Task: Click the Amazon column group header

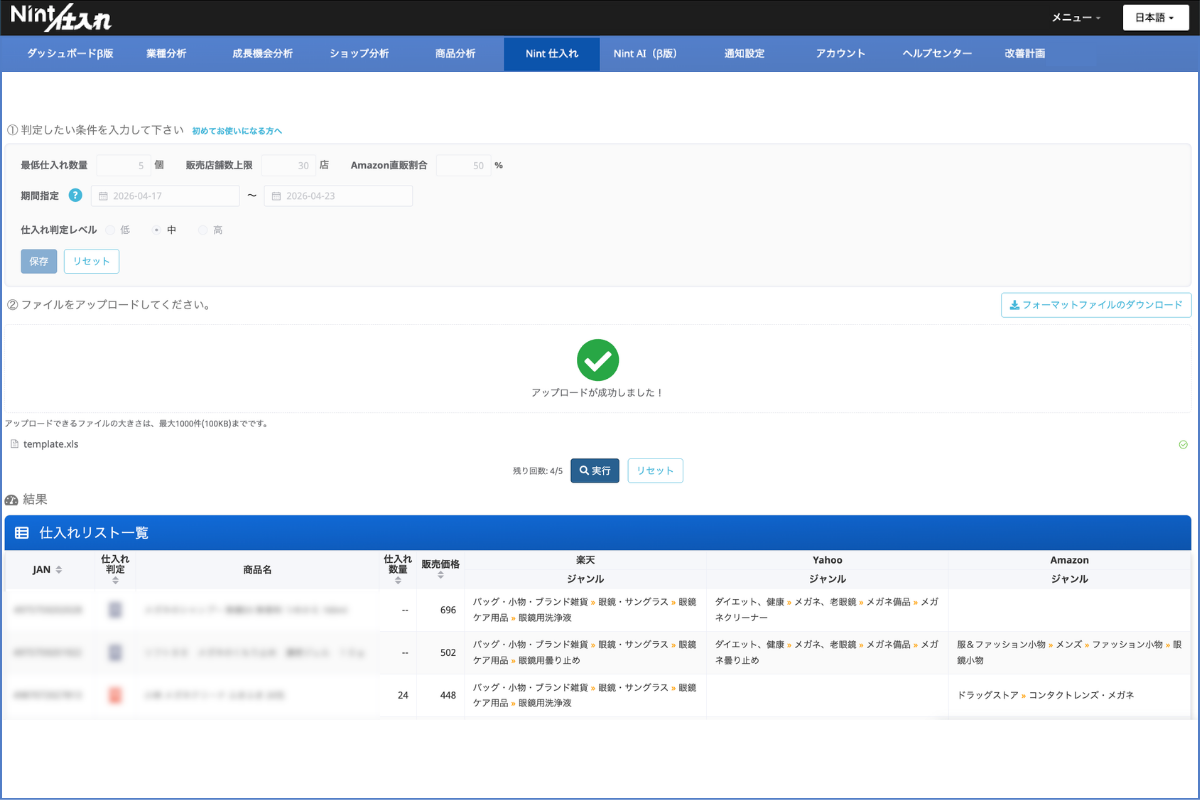Action: (x=1069, y=560)
